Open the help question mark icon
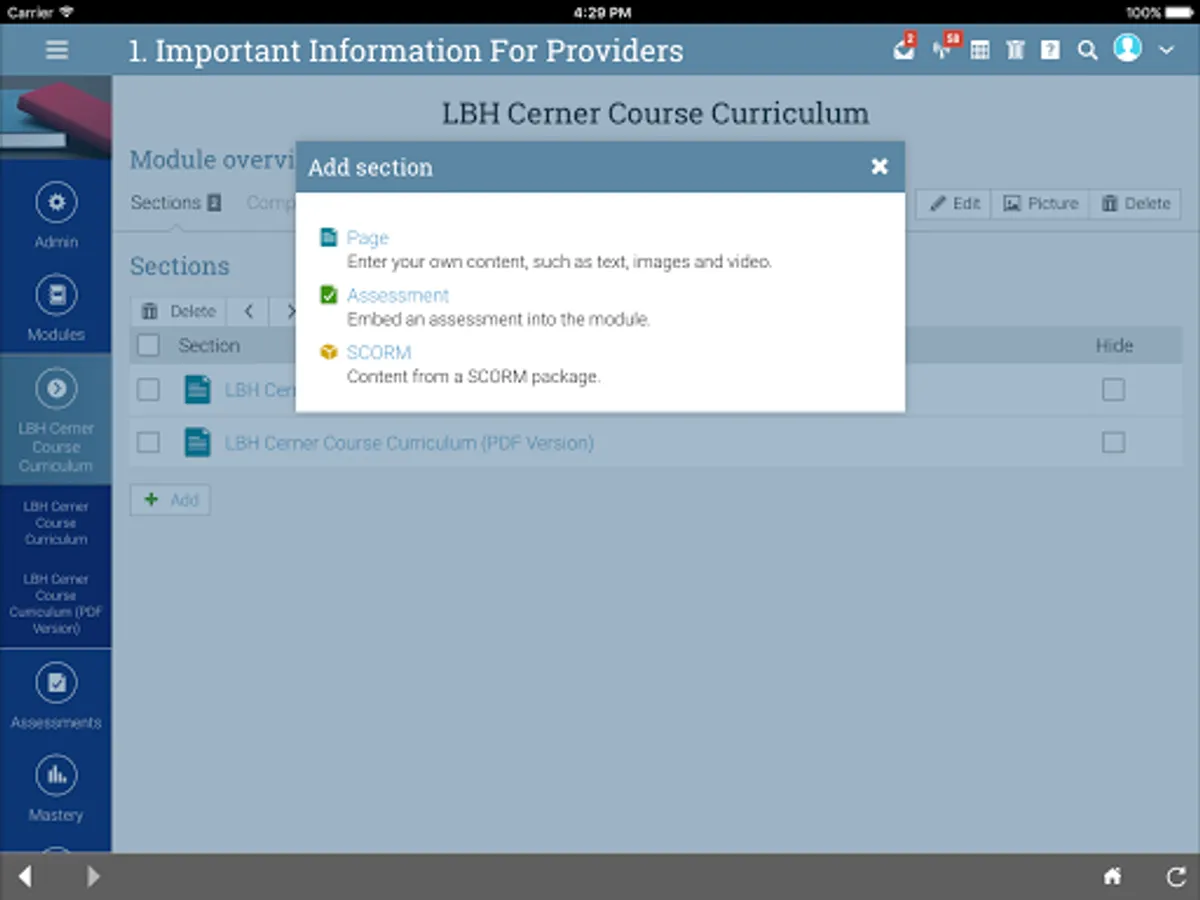 click(x=1050, y=50)
